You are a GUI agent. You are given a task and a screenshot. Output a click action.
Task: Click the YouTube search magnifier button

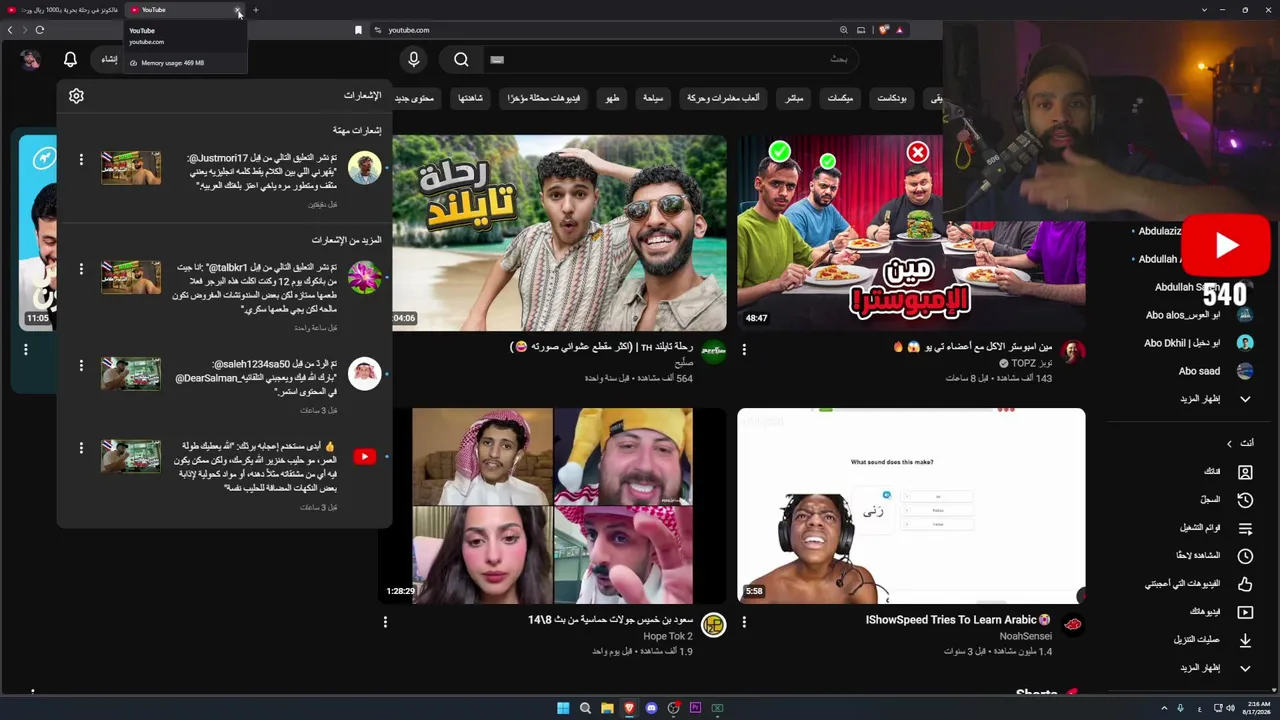[461, 59]
